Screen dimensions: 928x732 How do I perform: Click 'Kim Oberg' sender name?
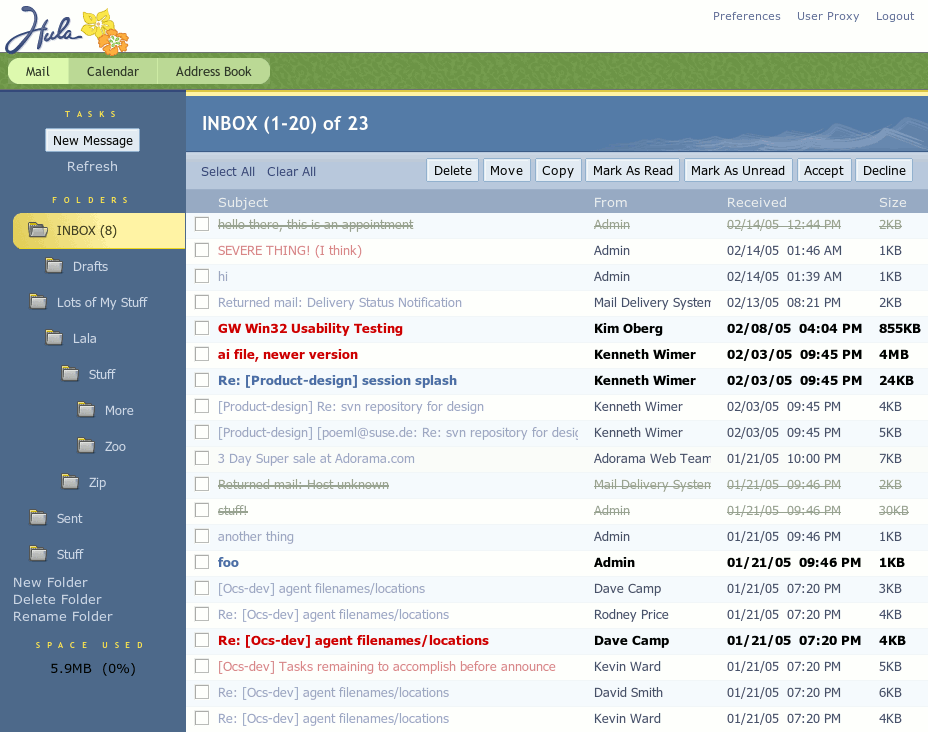coord(628,328)
